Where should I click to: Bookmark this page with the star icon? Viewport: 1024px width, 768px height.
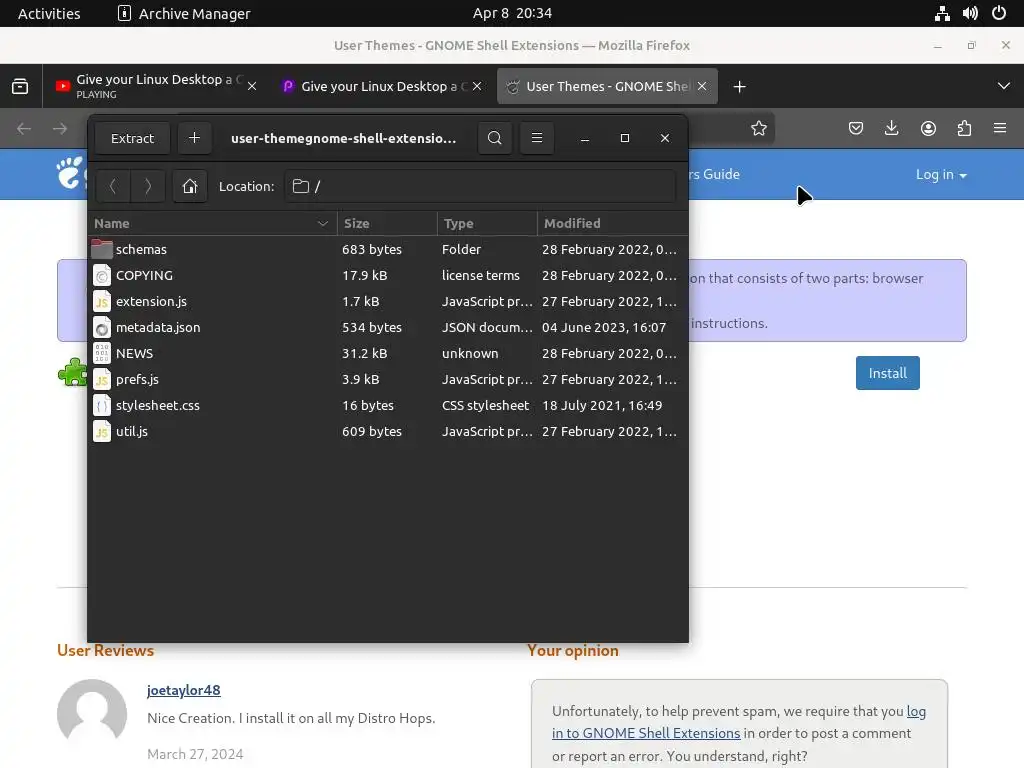click(x=758, y=128)
